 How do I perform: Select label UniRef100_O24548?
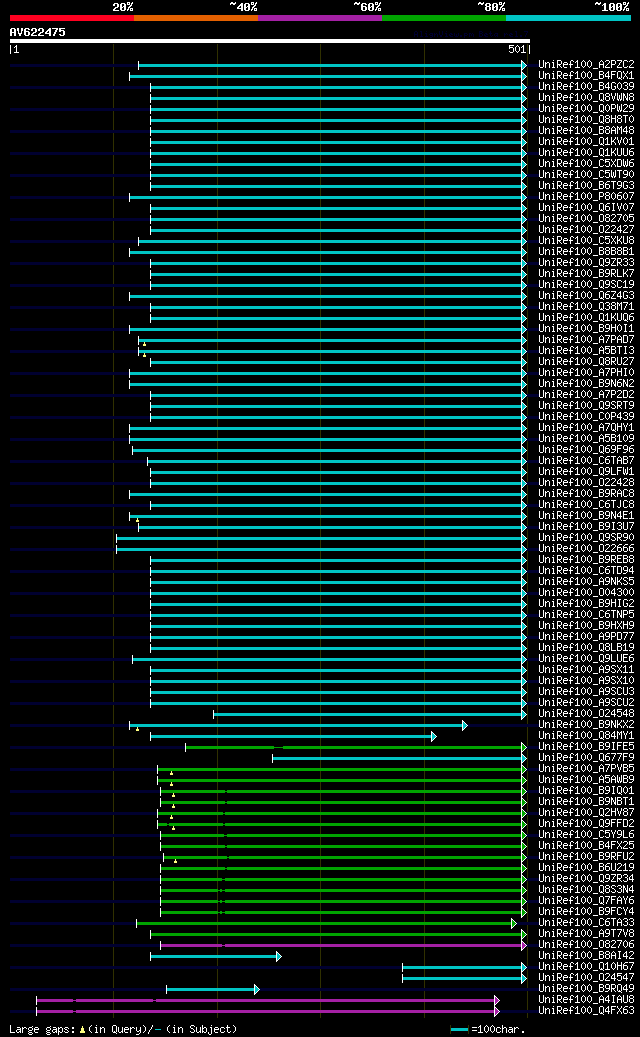click(x=586, y=714)
